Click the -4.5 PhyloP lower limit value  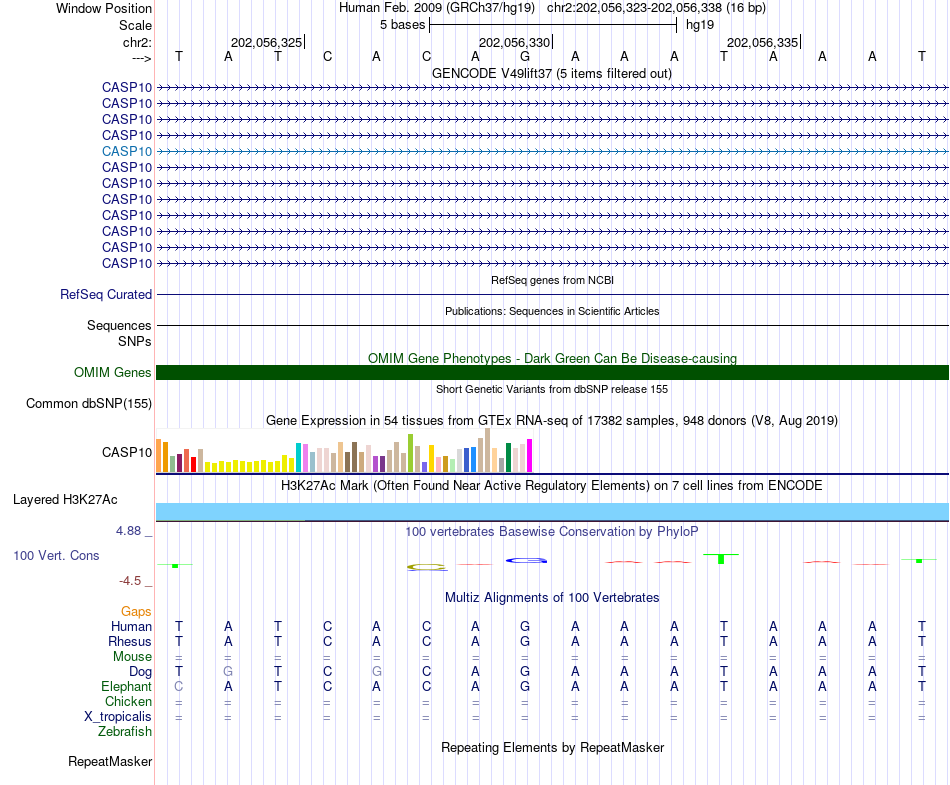130,581
